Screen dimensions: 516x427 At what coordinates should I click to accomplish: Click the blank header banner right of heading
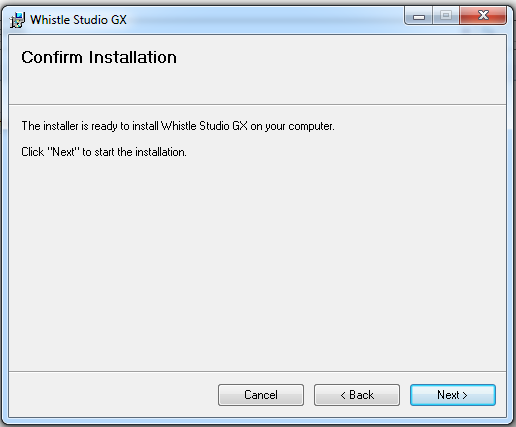pos(340,68)
